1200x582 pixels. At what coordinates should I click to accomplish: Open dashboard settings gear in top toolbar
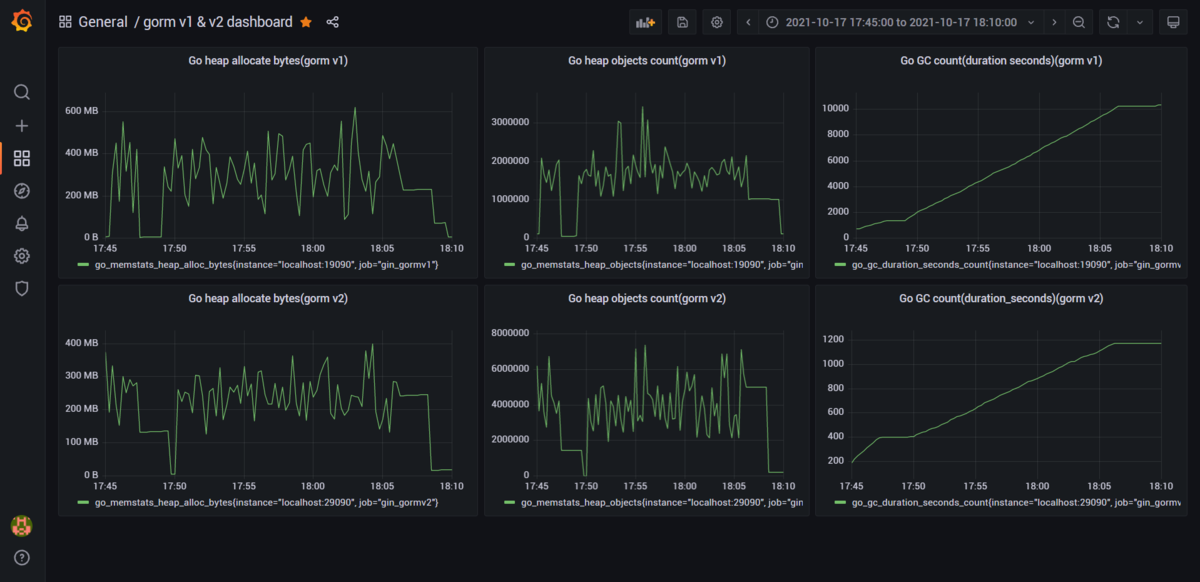(716, 22)
